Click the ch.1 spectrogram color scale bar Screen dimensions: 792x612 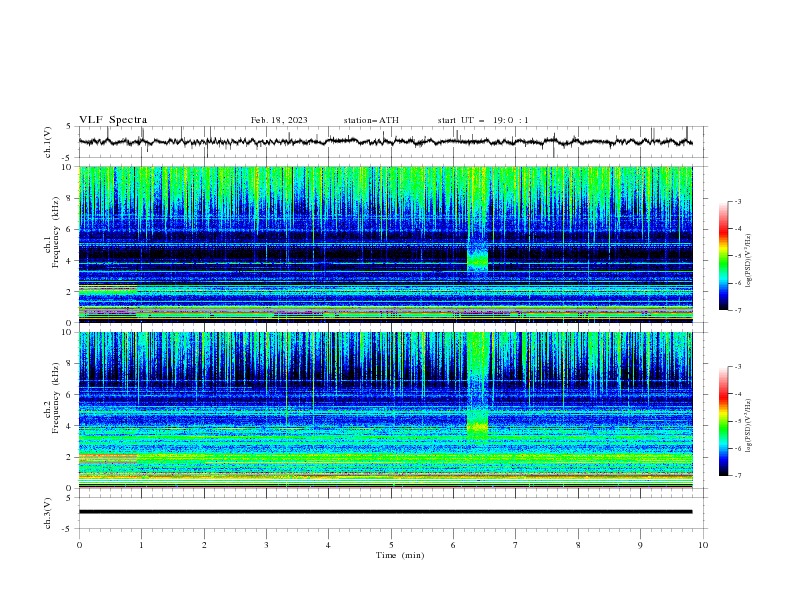(x=723, y=256)
